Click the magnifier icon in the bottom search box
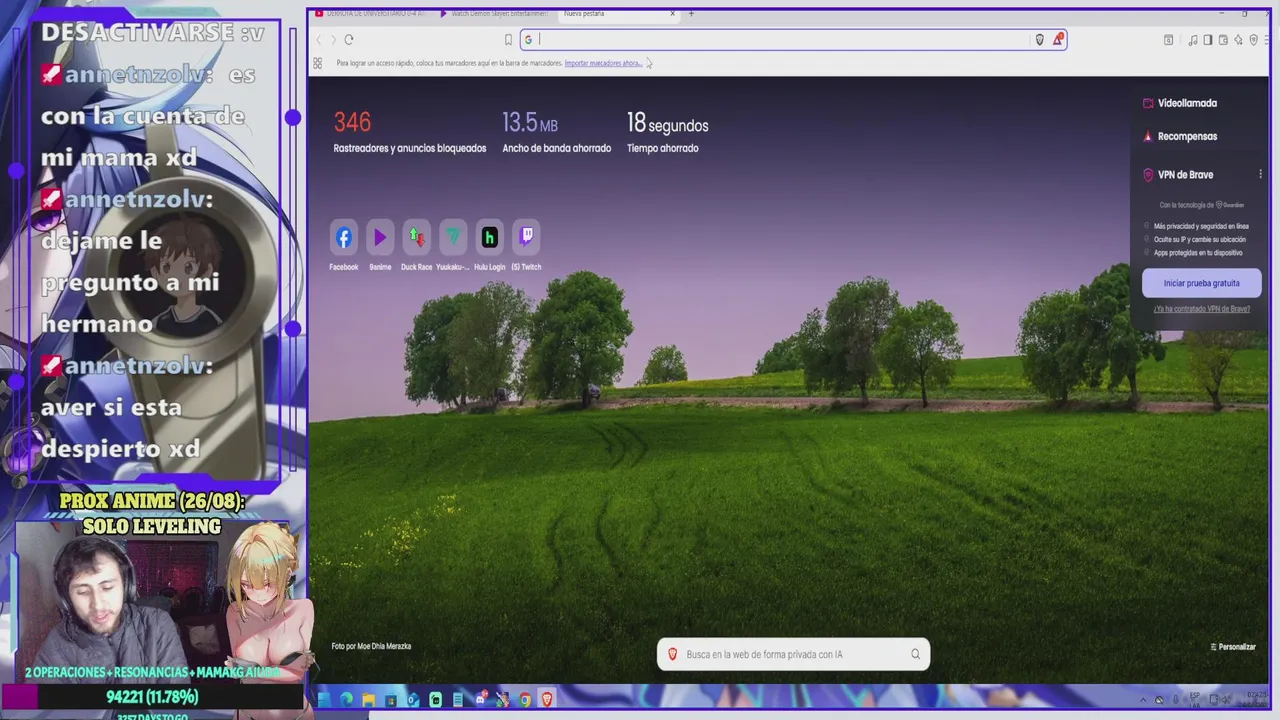 coord(915,655)
